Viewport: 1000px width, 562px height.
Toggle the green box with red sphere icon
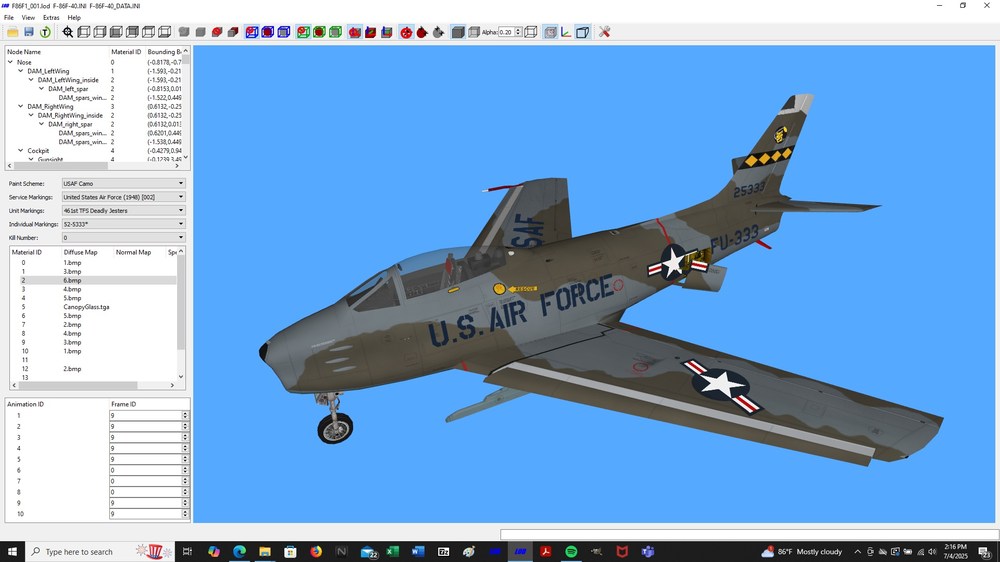303,32
